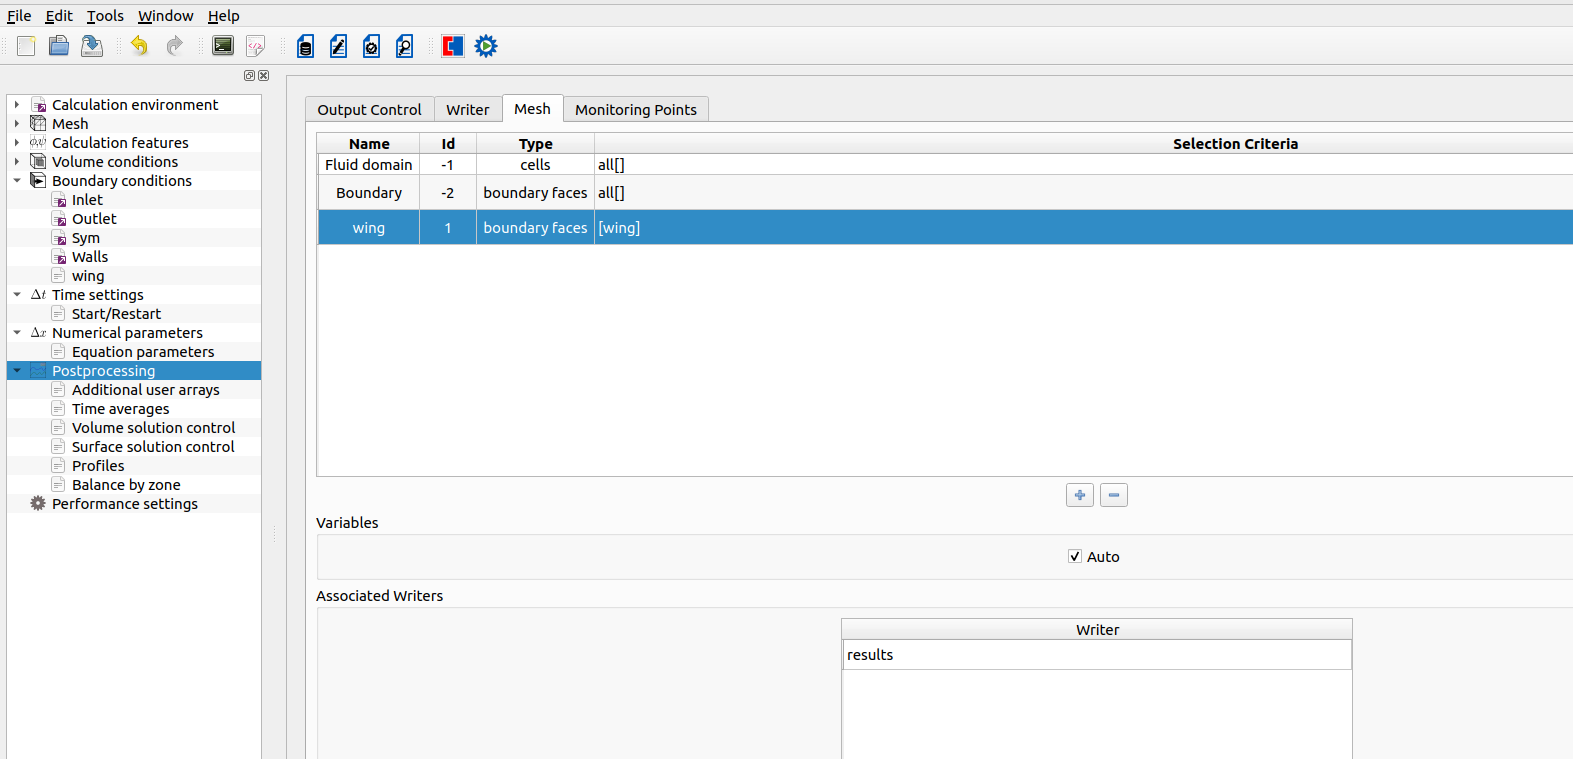The height and width of the screenshot is (759, 1573).
Task: Collapse the Boundary conditions tree node
Action: coord(17,181)
